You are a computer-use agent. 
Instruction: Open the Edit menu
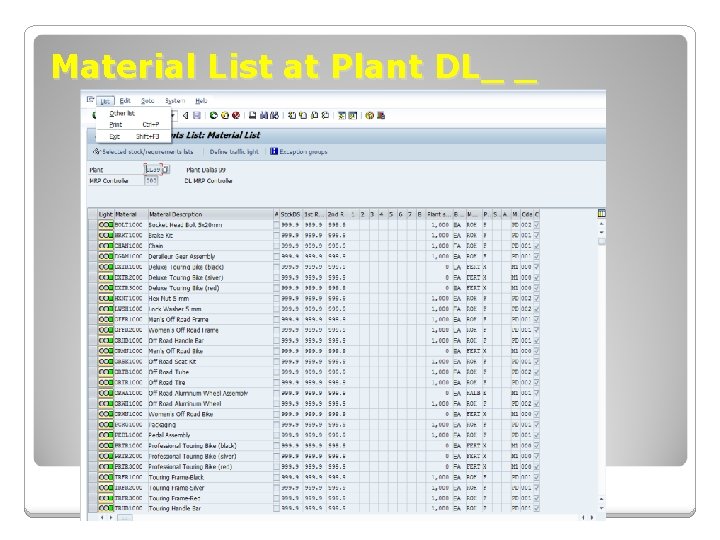pyautogui.click(x=125, y=101)
